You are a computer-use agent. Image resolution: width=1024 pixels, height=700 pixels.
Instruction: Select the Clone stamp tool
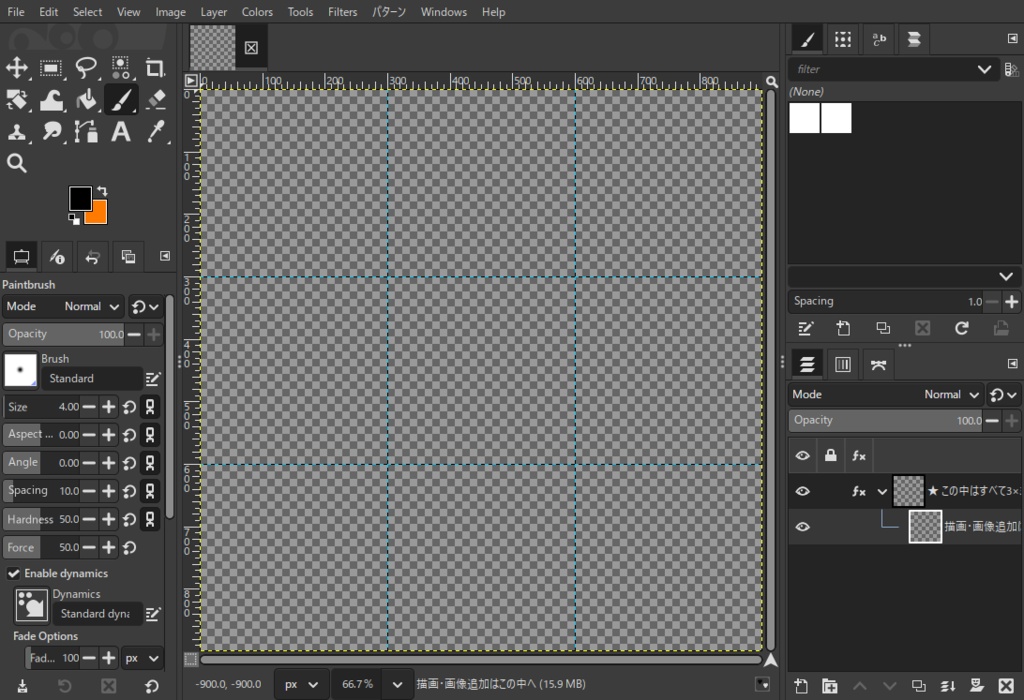[x=17, y=132]
